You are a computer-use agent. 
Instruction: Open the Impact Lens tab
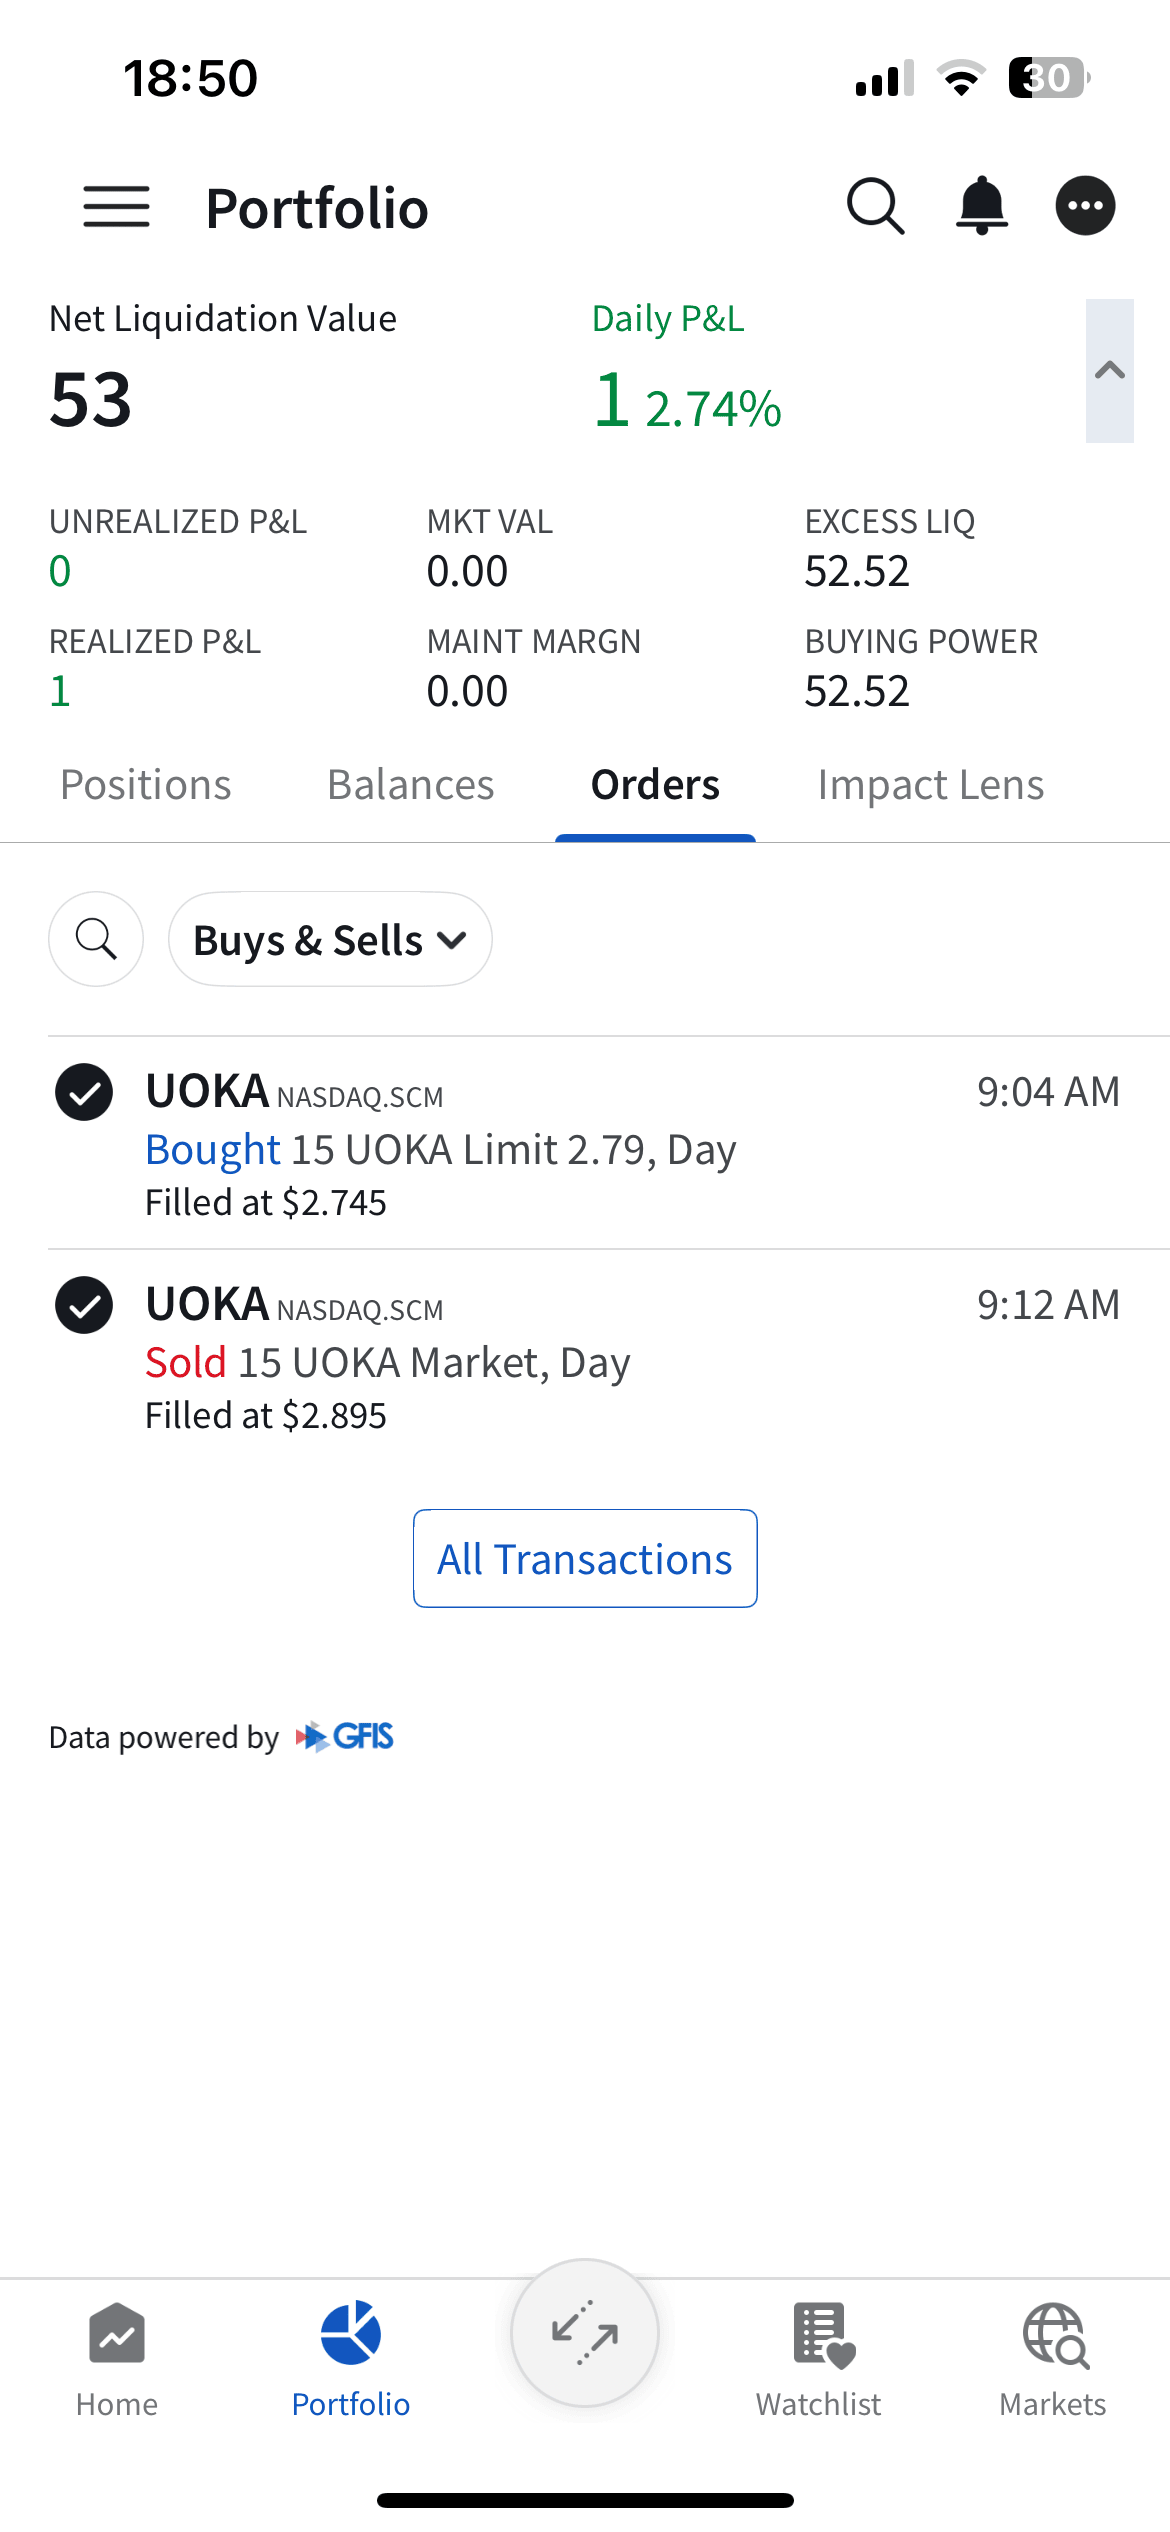point(931,785)
